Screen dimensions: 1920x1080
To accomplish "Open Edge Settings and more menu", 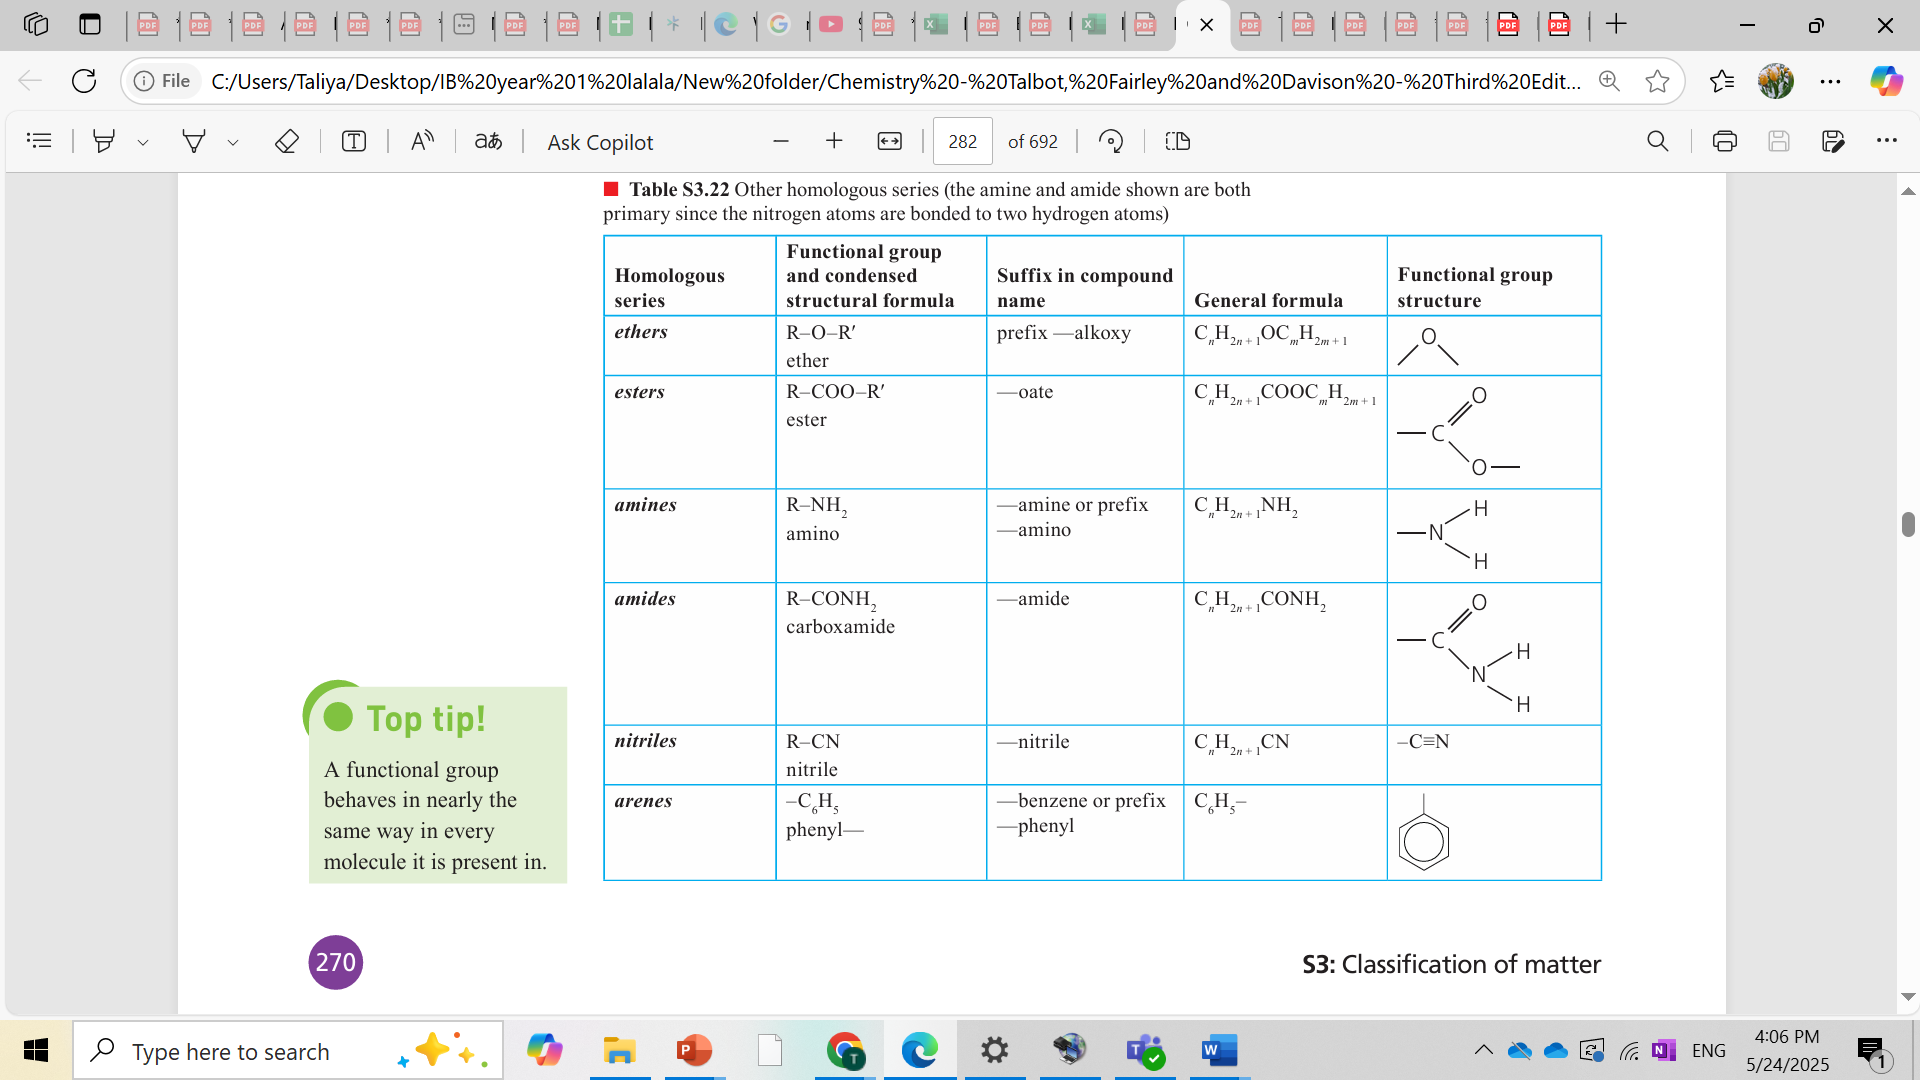I will tap(1830, 81).
